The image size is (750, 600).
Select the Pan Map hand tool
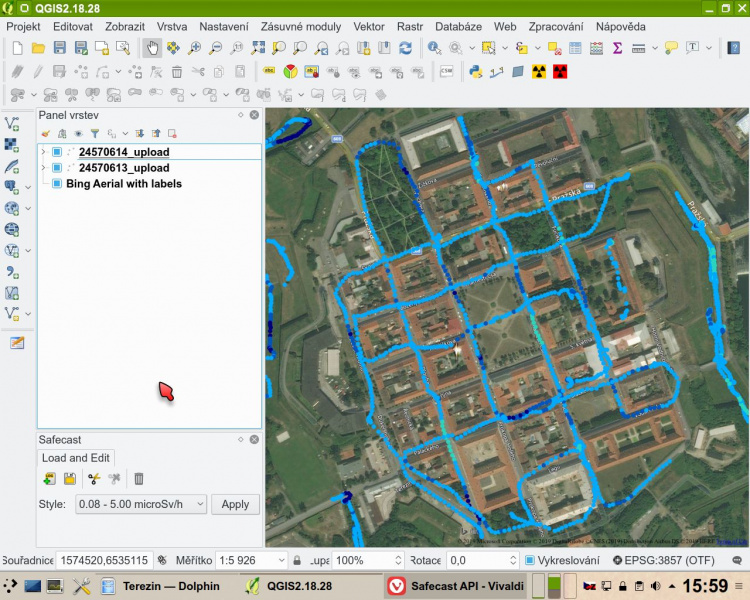pyautogui.click(x=152, y=48)
